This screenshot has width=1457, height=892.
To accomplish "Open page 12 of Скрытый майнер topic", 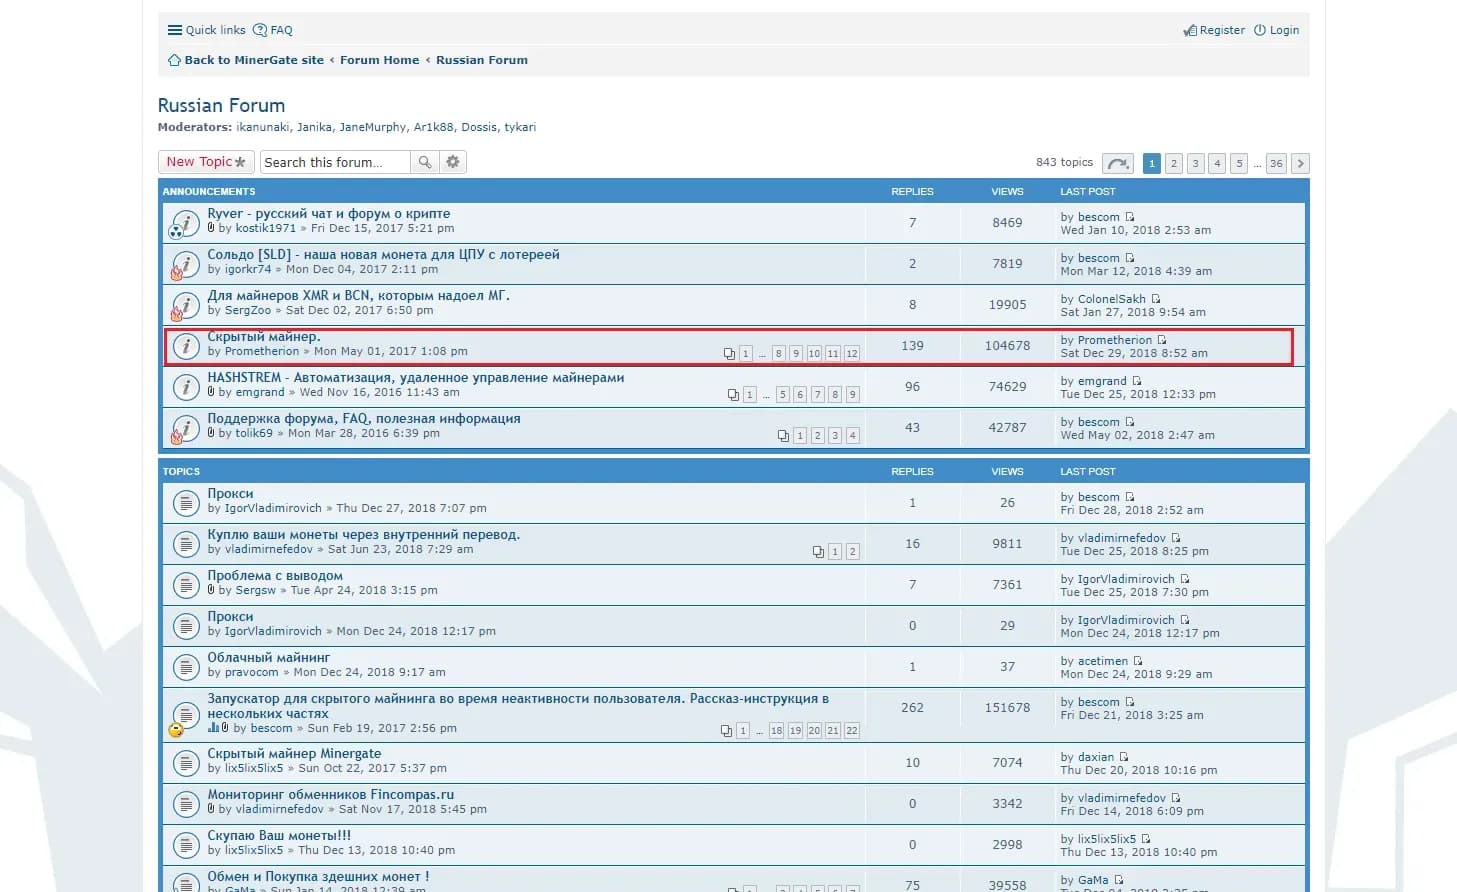I will coord(852,354).
